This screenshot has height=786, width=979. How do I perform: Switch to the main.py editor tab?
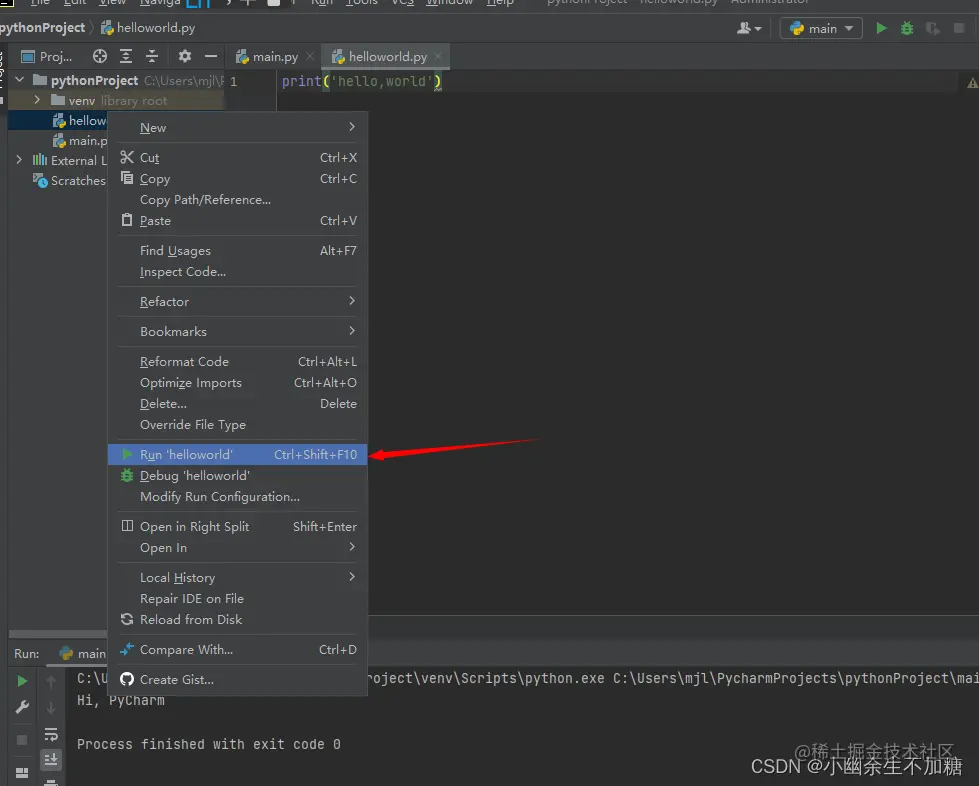click(x=267, y=57)
